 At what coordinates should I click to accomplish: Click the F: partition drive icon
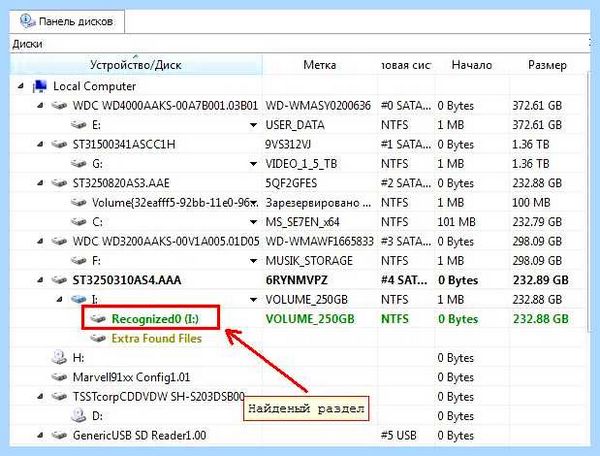pyautogui.click(x=79, y=261)
